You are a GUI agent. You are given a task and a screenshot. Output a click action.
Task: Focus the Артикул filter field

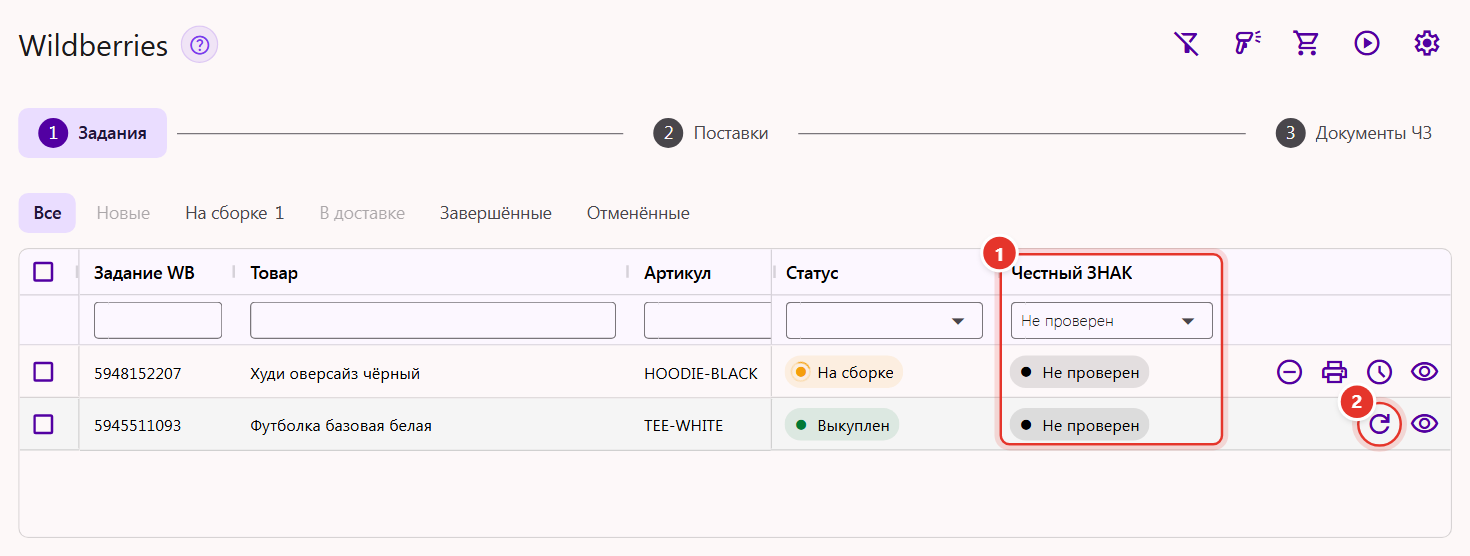click(x=708, y=321)
